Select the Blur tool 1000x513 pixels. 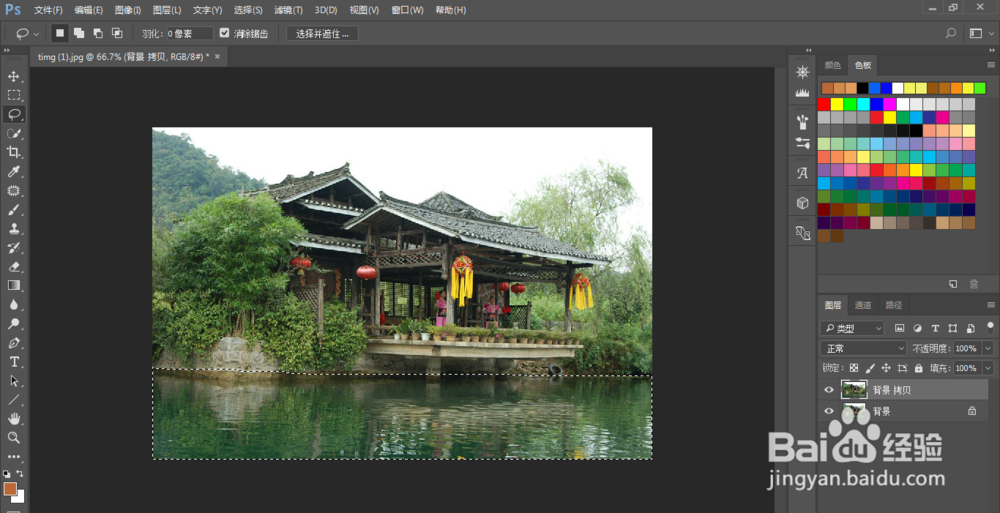13,304
